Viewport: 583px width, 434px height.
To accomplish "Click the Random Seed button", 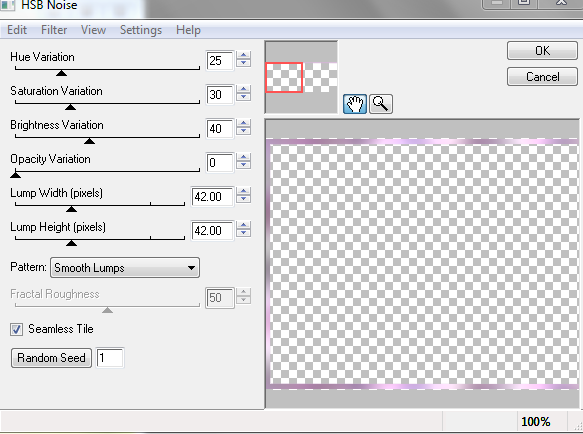I will (x=51, y=358).
